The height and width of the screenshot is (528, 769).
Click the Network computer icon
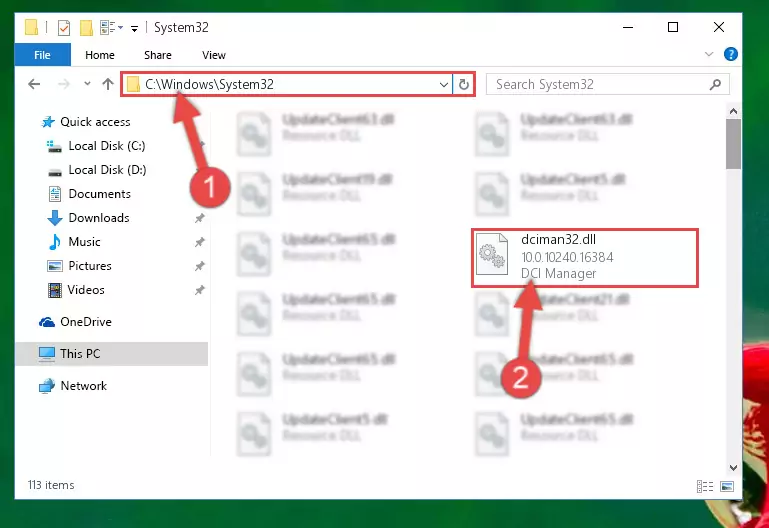[x=47, y=386]
